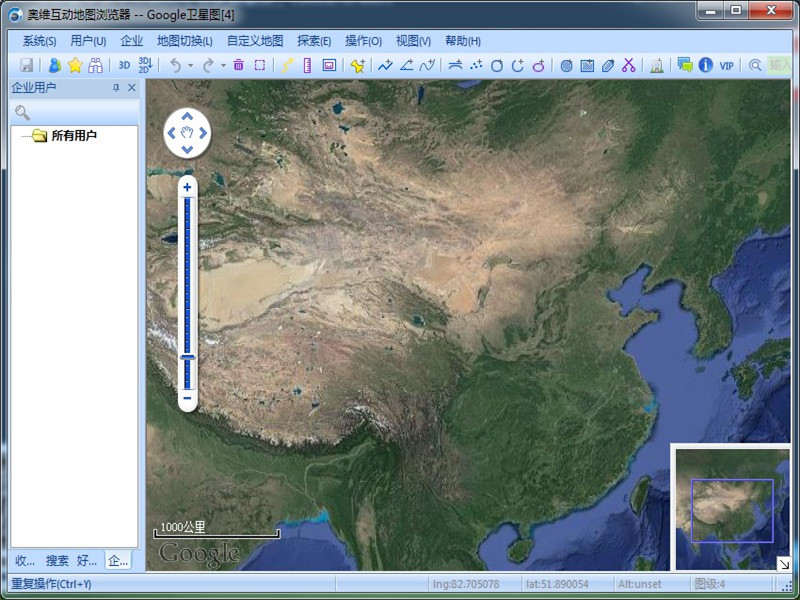The image size is (800, 600).
Task: Click the arc bridge drawing icon
Action: [x=455, y=65]
